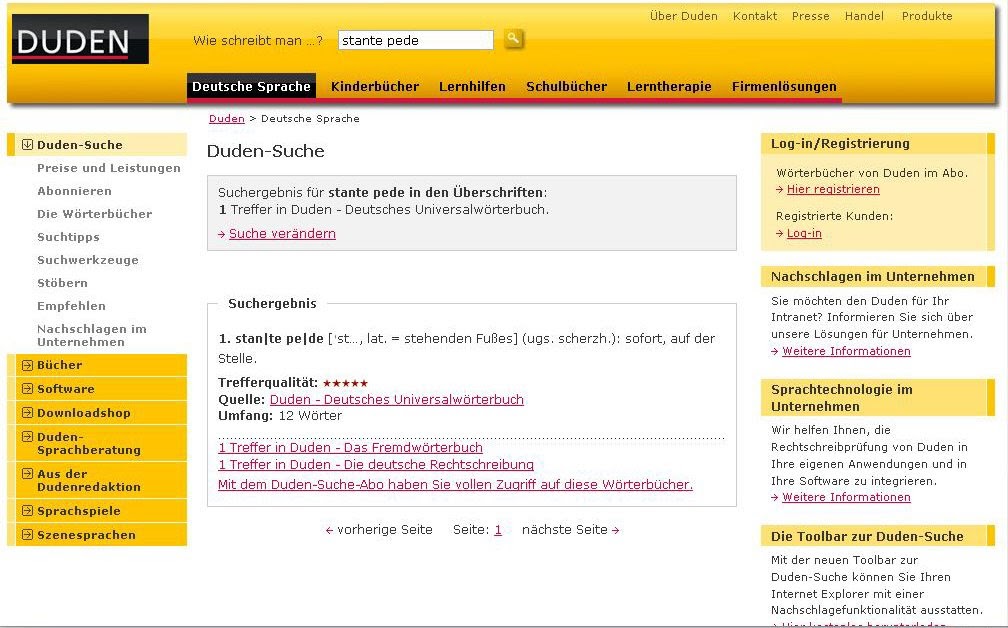Open '1 Treffer in Duden - Die deutsche Rechtschreibung'

tap(376, 464)
